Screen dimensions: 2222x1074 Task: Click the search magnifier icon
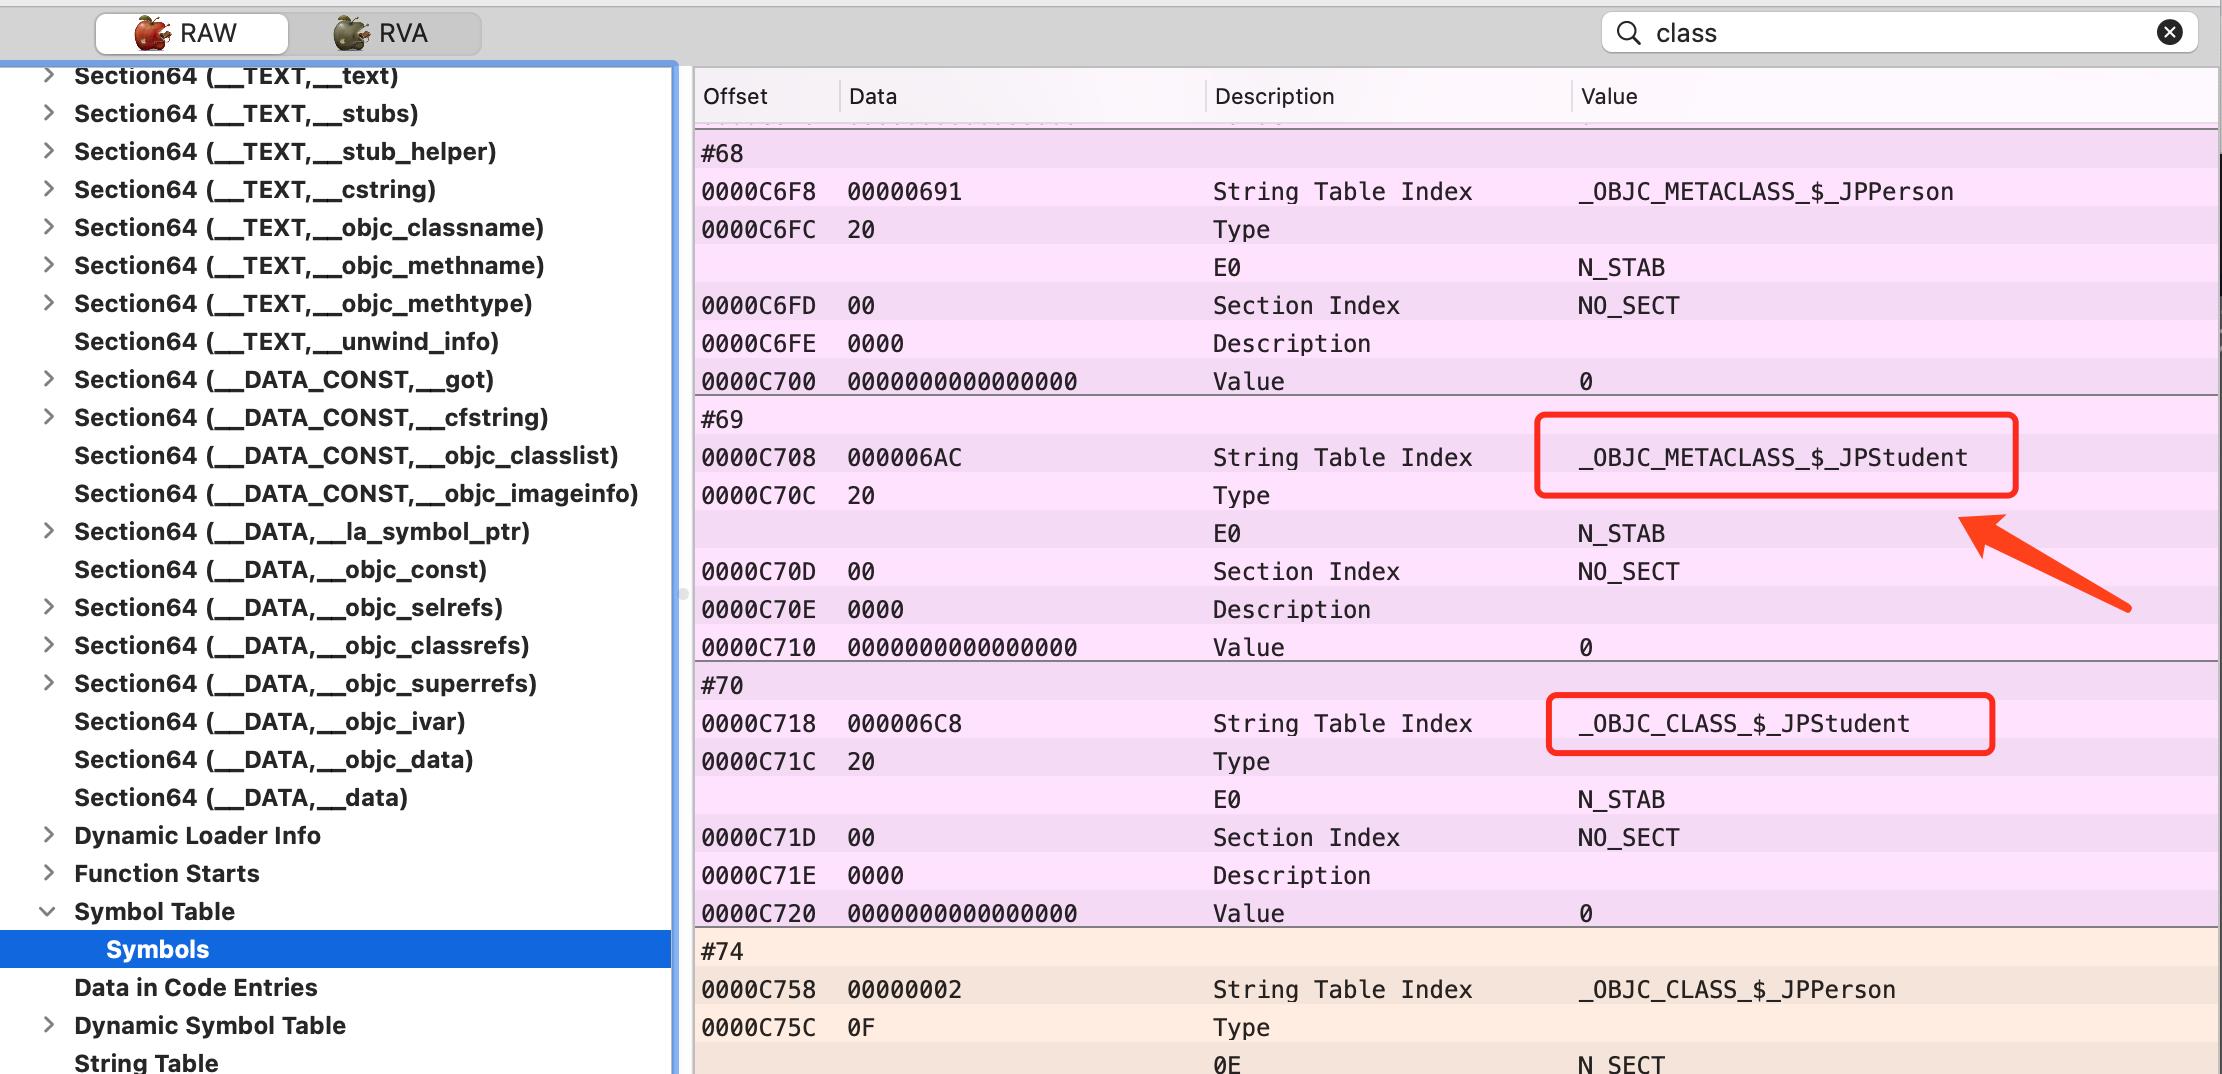tap(1629, 33)
